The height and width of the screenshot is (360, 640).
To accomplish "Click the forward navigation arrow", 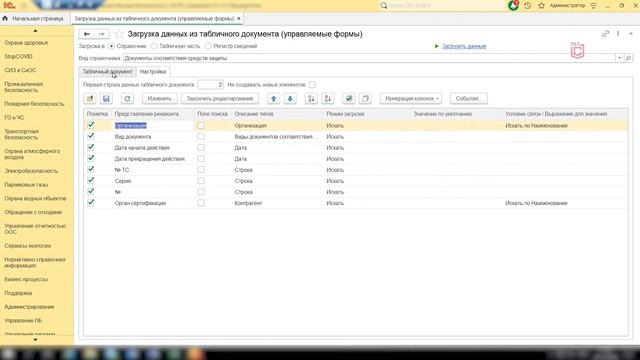I will tap(102, 34).
